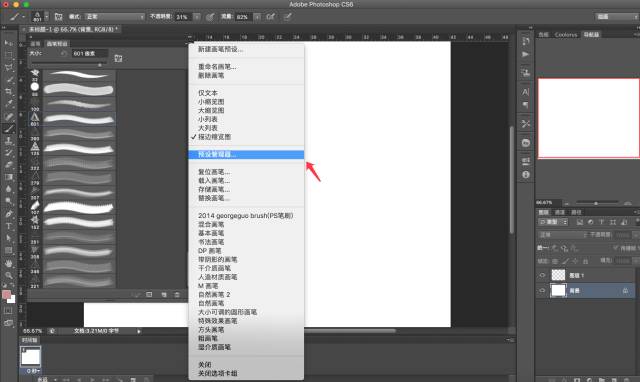The width and height of the screenshot is (640, 382).
Task: Select the 601 brush stroke thumbnail
Action: pos(79,119)
